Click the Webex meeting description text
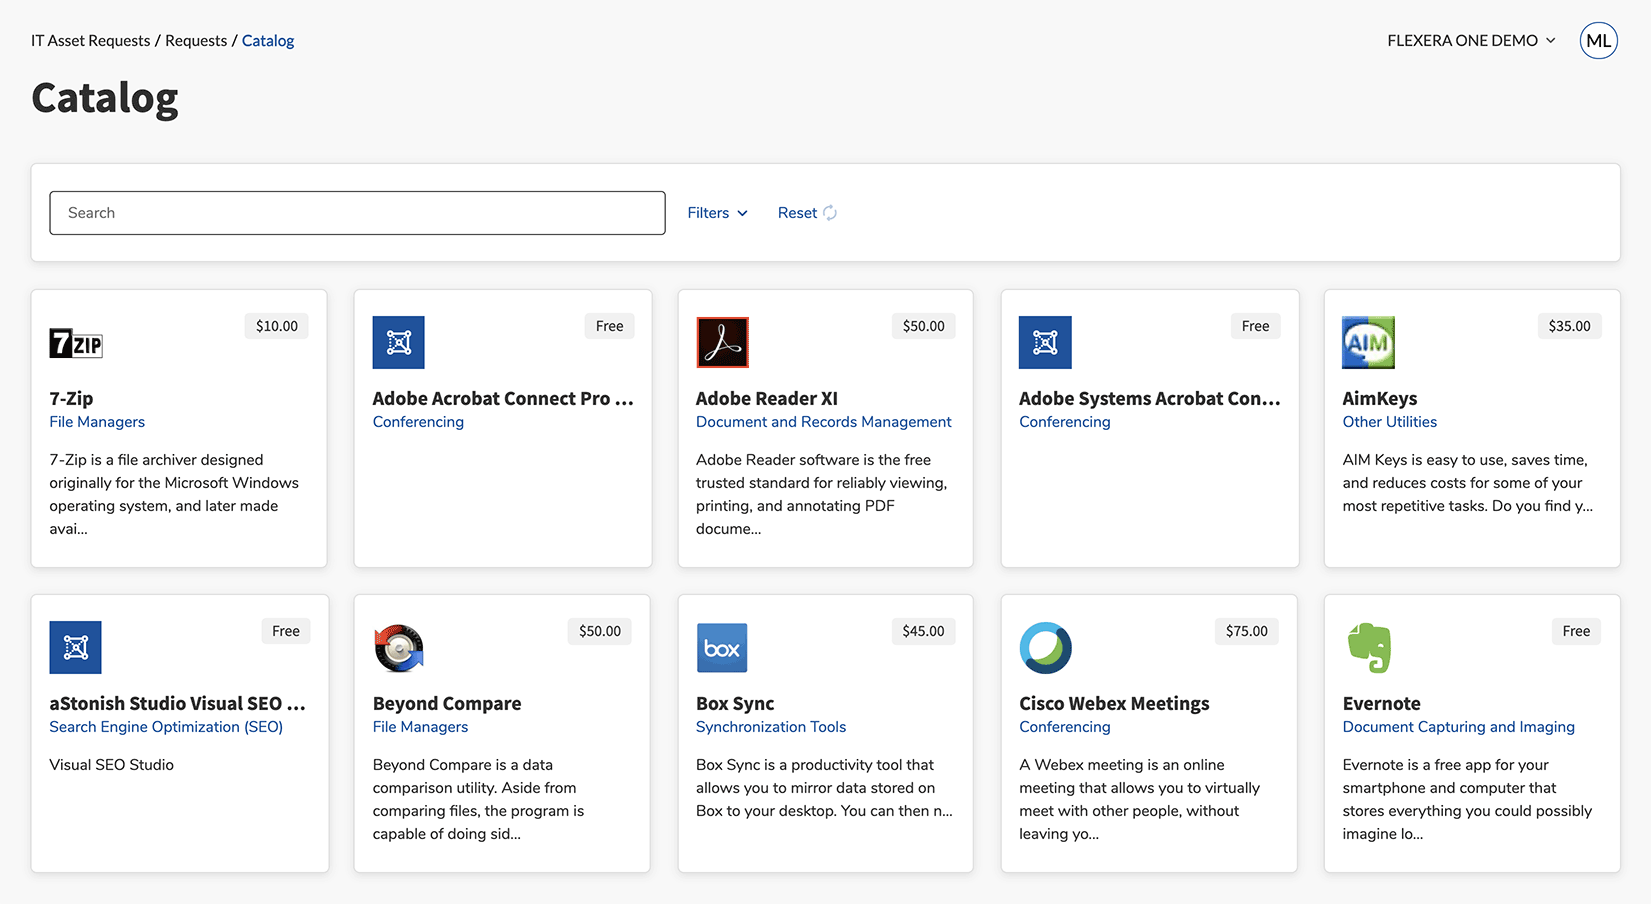 [1139, 799]
